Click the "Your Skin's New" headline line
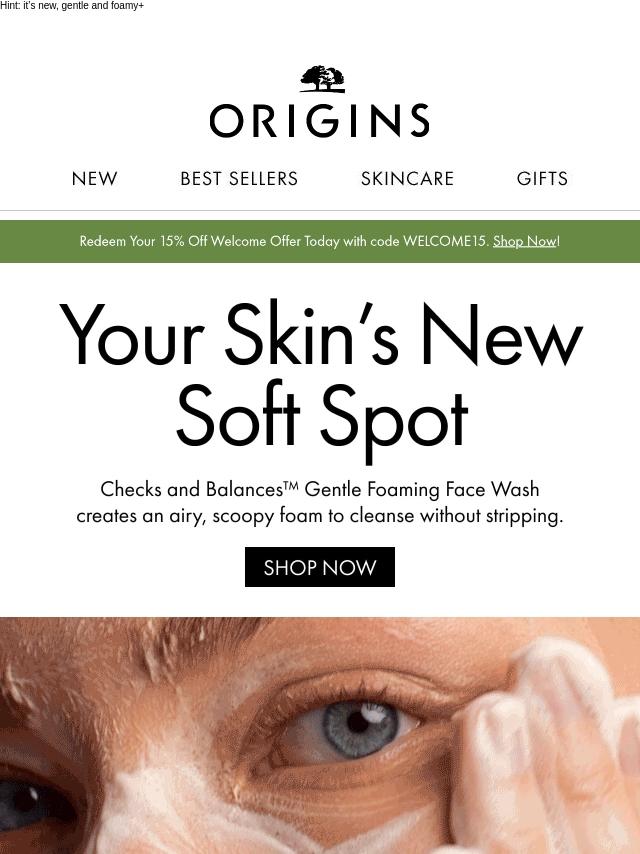 321,333
